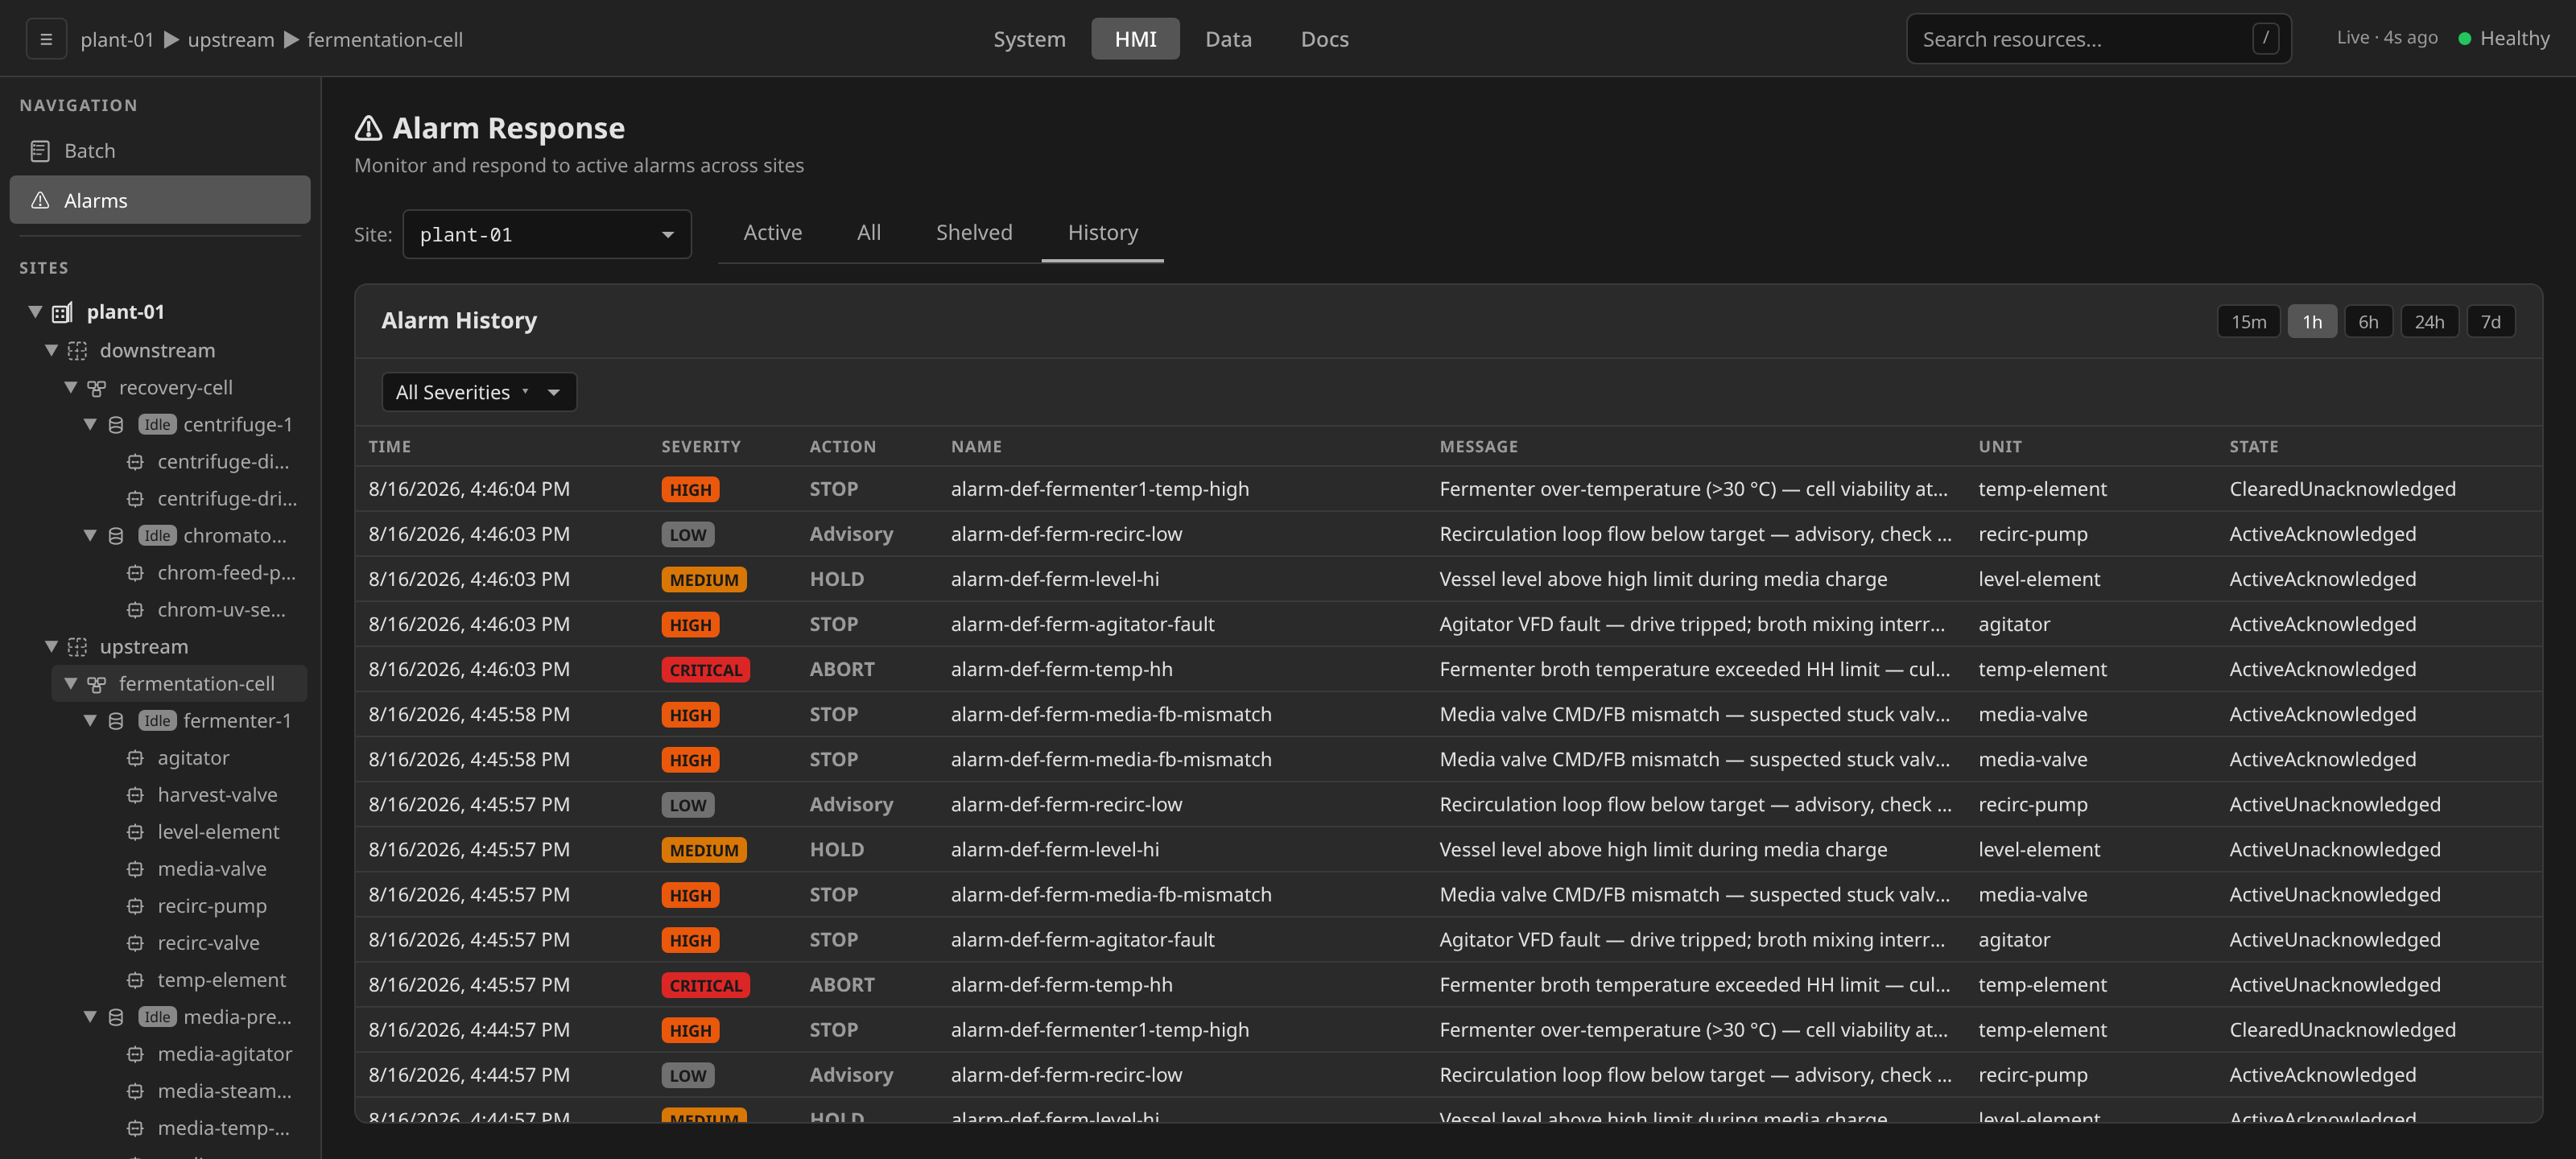Open the All Severities filter dropdown
Screen dimensions: 2576x1159
click(x=479, y=392)
